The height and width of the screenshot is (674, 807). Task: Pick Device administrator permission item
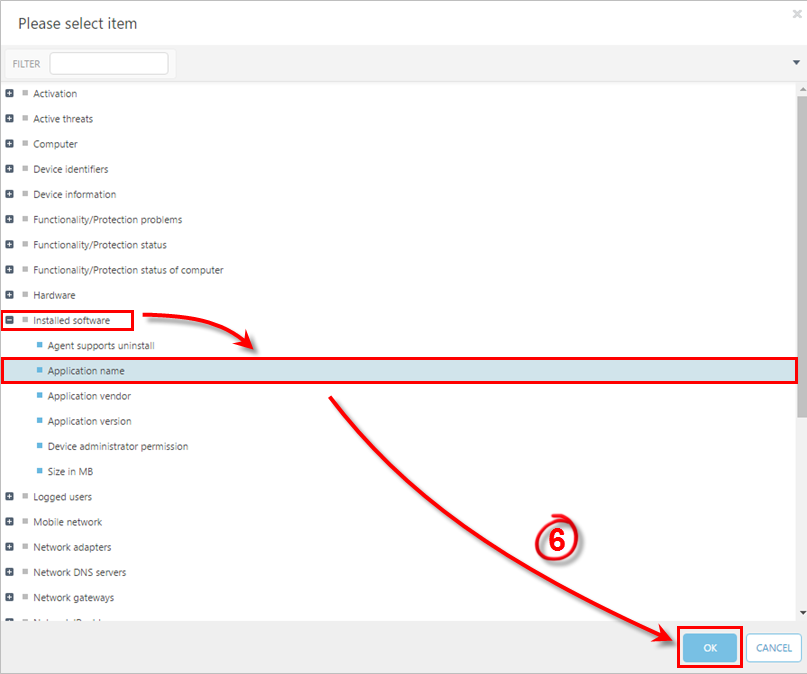[118, 447]
